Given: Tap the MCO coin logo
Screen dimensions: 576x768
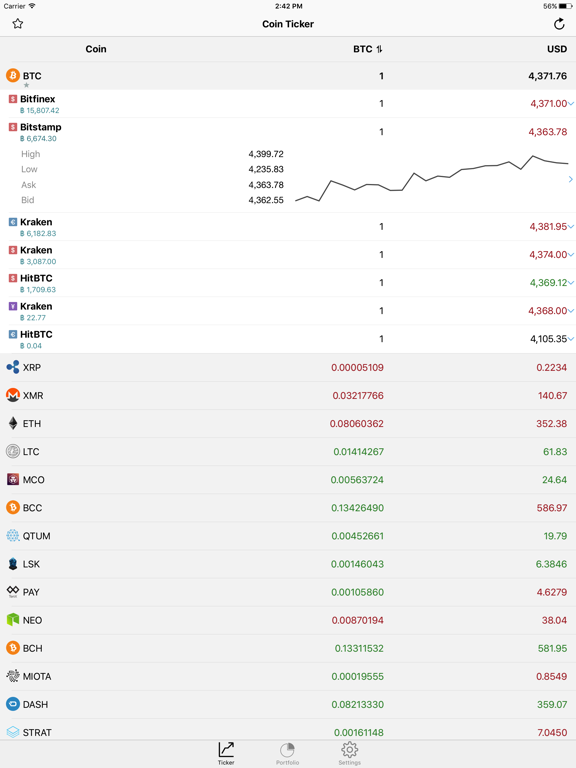Looking at the screenshot, I should click(x=13, y=479).
